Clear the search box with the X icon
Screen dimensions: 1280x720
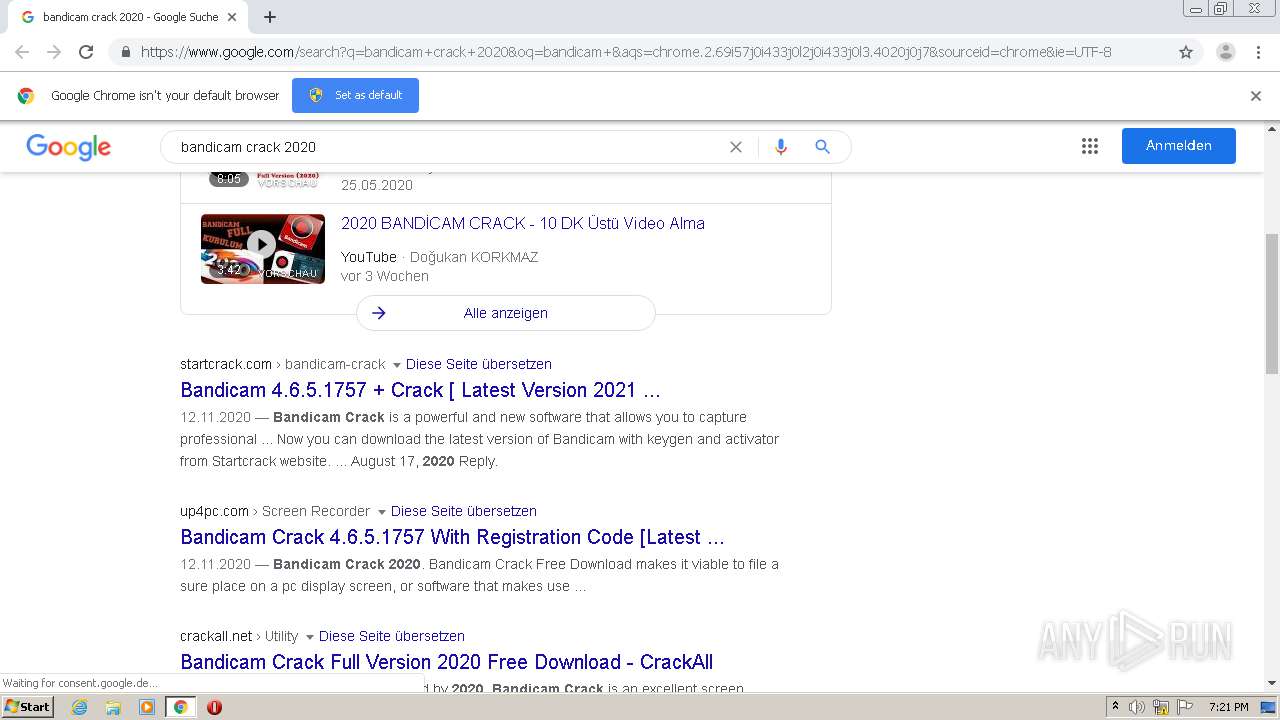(736, 147)
